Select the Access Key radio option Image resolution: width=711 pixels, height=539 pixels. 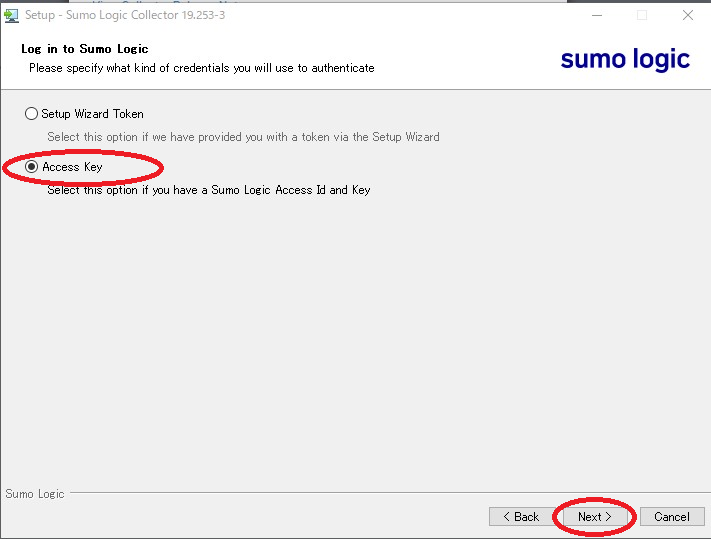tap(31, 167)
